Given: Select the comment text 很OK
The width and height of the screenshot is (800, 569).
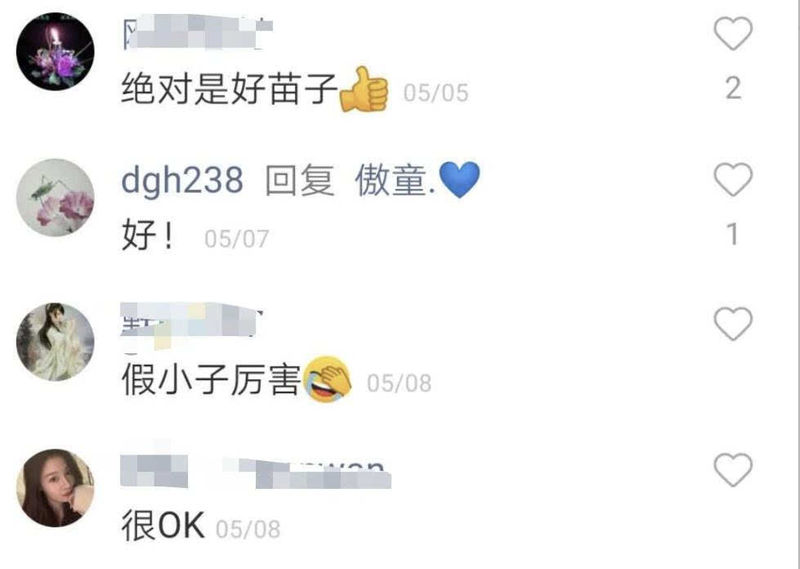Looking at the screenshot, I should click(163, 525).
